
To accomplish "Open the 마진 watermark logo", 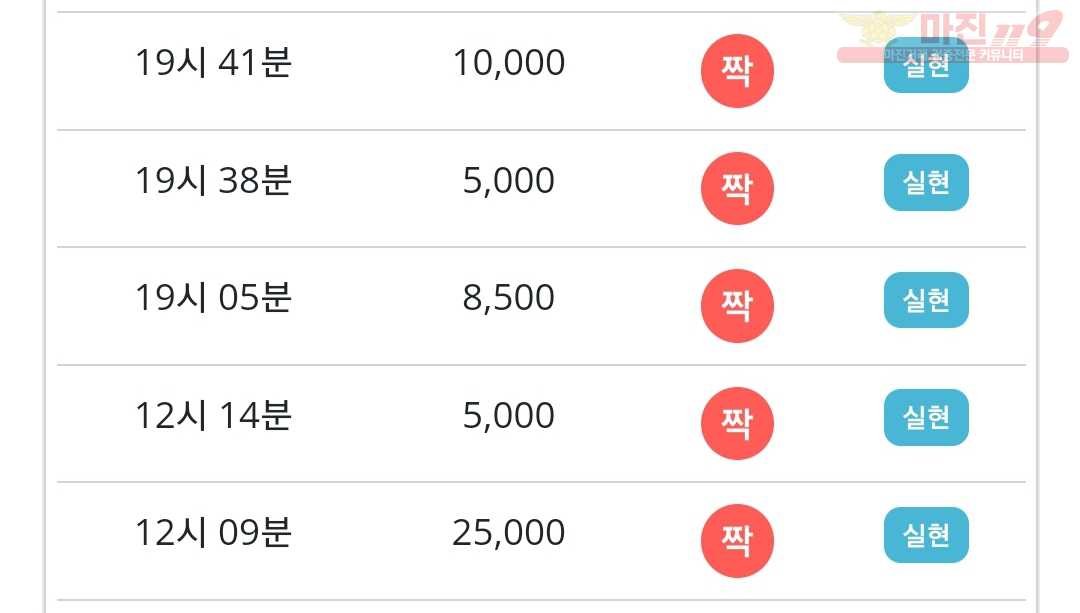I will click(x=953, y=36).
